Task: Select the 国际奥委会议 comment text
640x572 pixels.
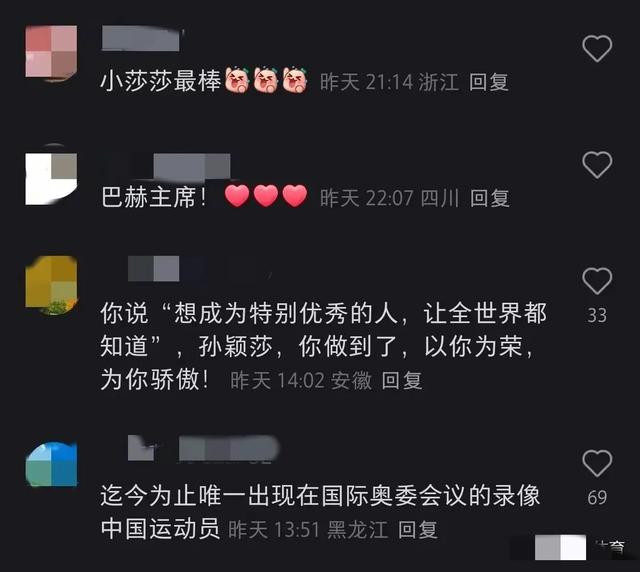Action: [x=320, y=512]
